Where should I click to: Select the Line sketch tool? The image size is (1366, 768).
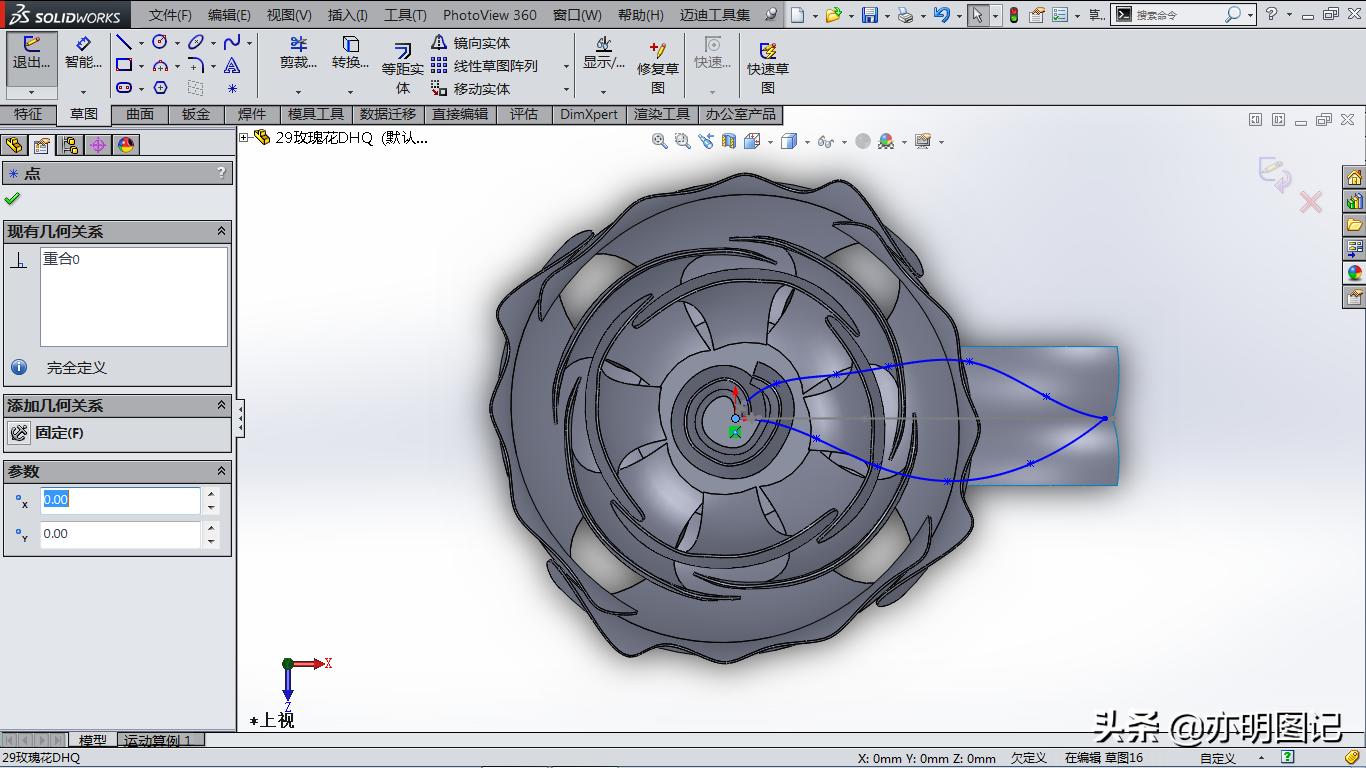(x=125, y=42)
